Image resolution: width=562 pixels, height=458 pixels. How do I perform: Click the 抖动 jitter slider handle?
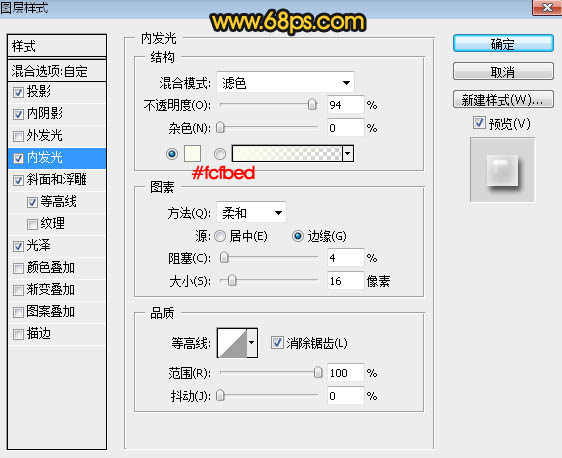click(220, 395)
